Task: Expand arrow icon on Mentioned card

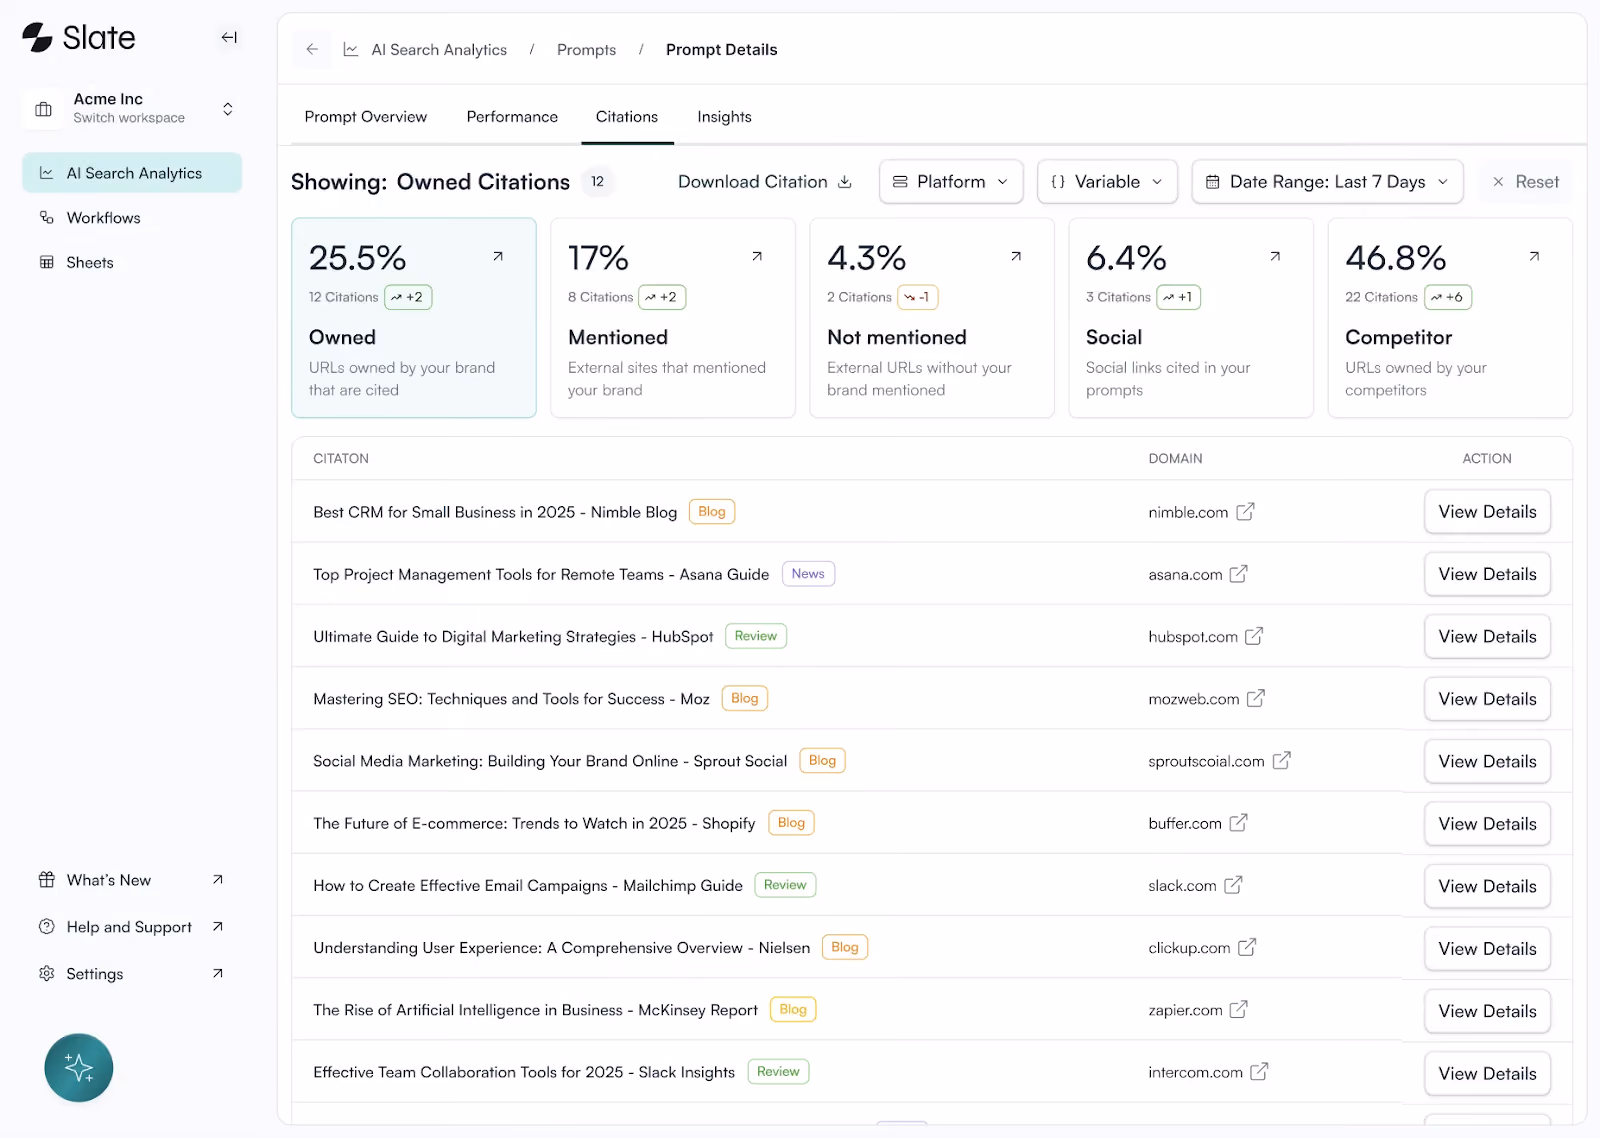Action: tap(757, 257)
